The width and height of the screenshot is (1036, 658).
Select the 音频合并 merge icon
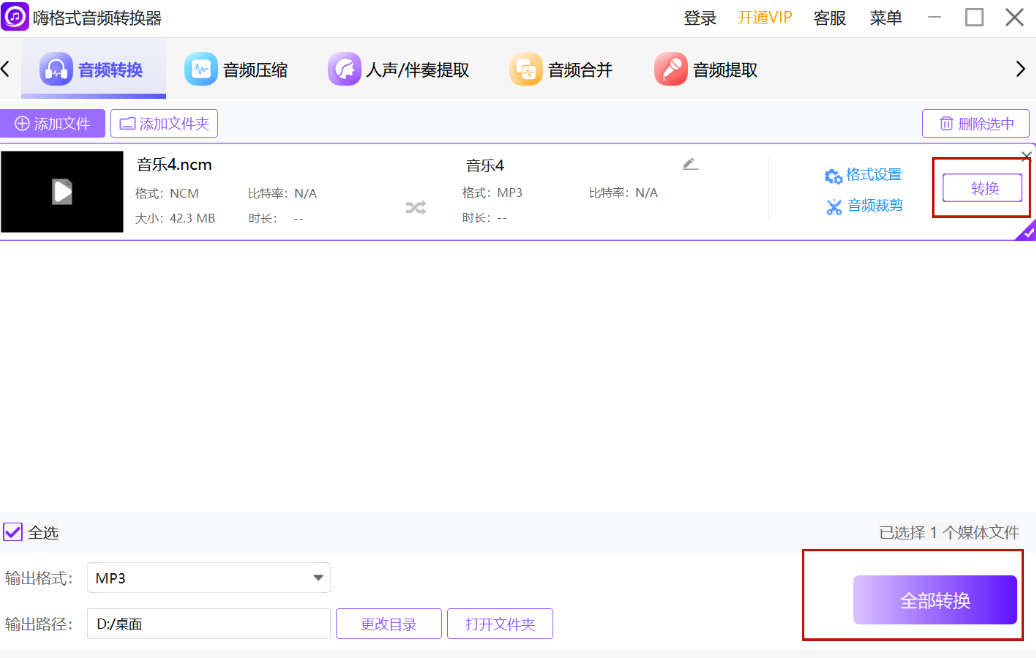[x=527, y=68]
